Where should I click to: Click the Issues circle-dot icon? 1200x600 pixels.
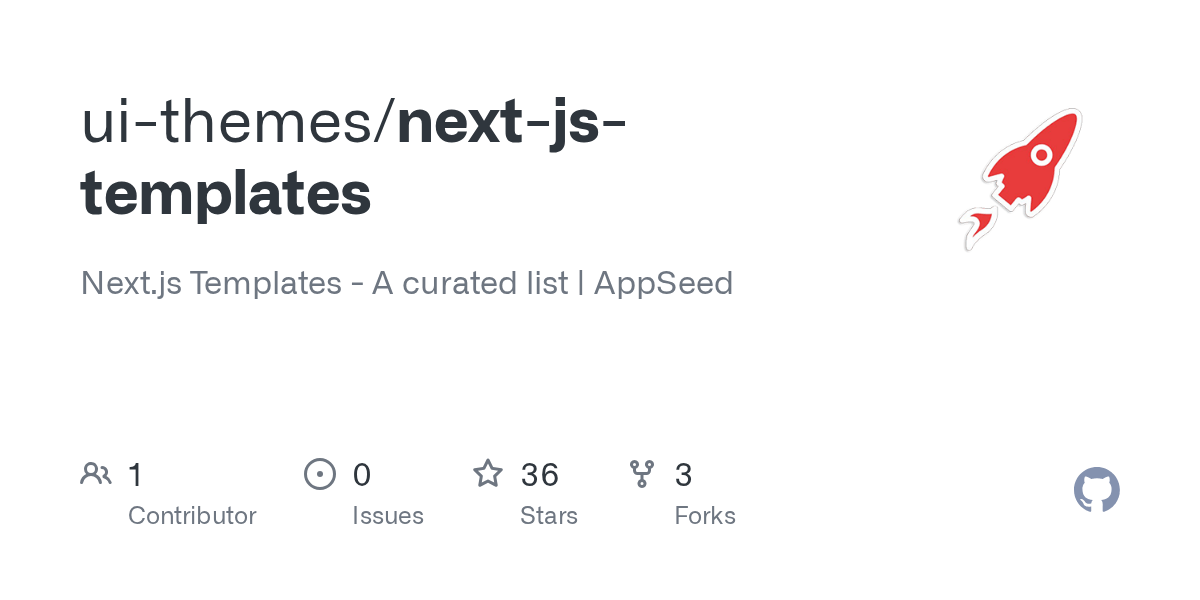(319, 474)
